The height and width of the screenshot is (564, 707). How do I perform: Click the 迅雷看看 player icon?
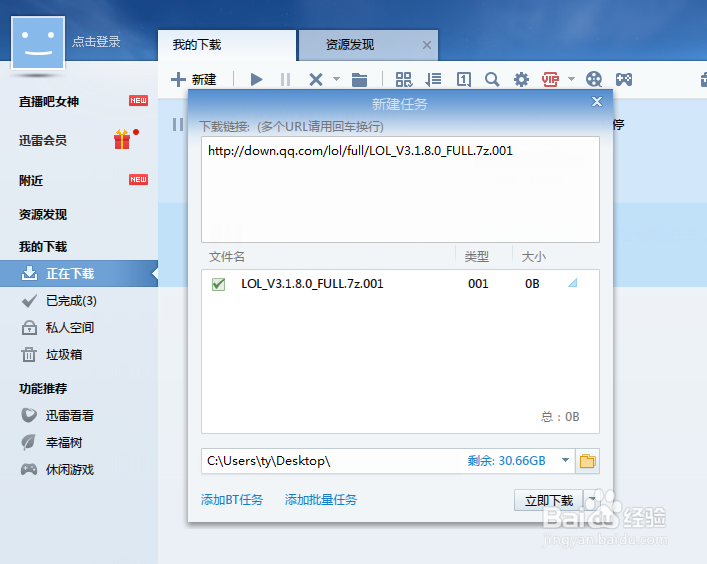[x=29, y=415]
